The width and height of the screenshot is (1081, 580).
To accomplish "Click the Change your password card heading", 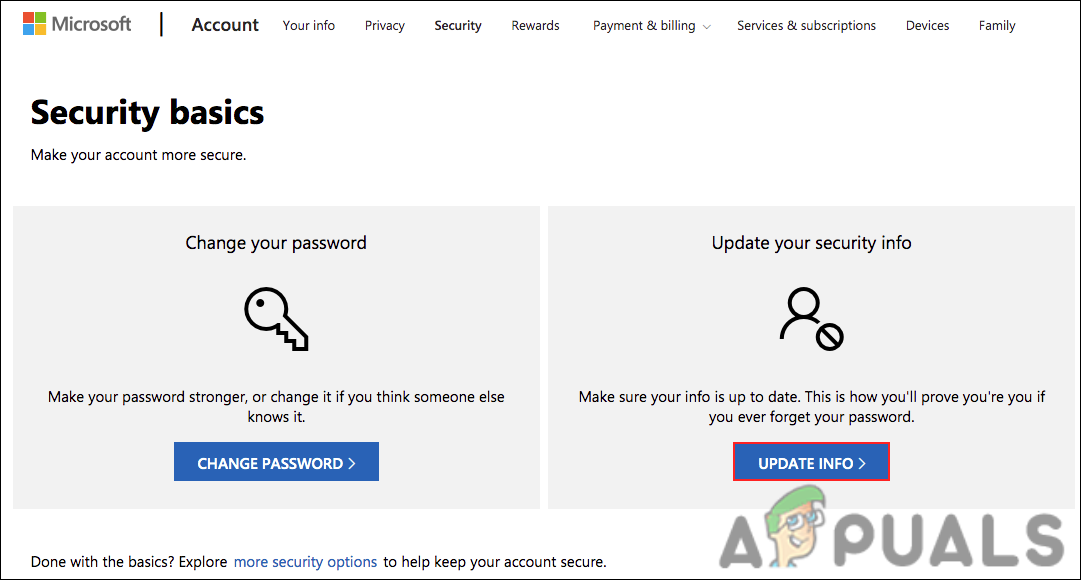I will (276, 243).
